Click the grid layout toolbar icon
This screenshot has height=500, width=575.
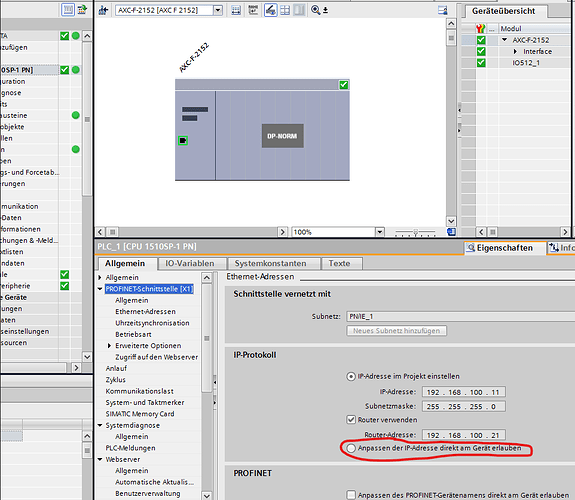click(x=285, y=10)
